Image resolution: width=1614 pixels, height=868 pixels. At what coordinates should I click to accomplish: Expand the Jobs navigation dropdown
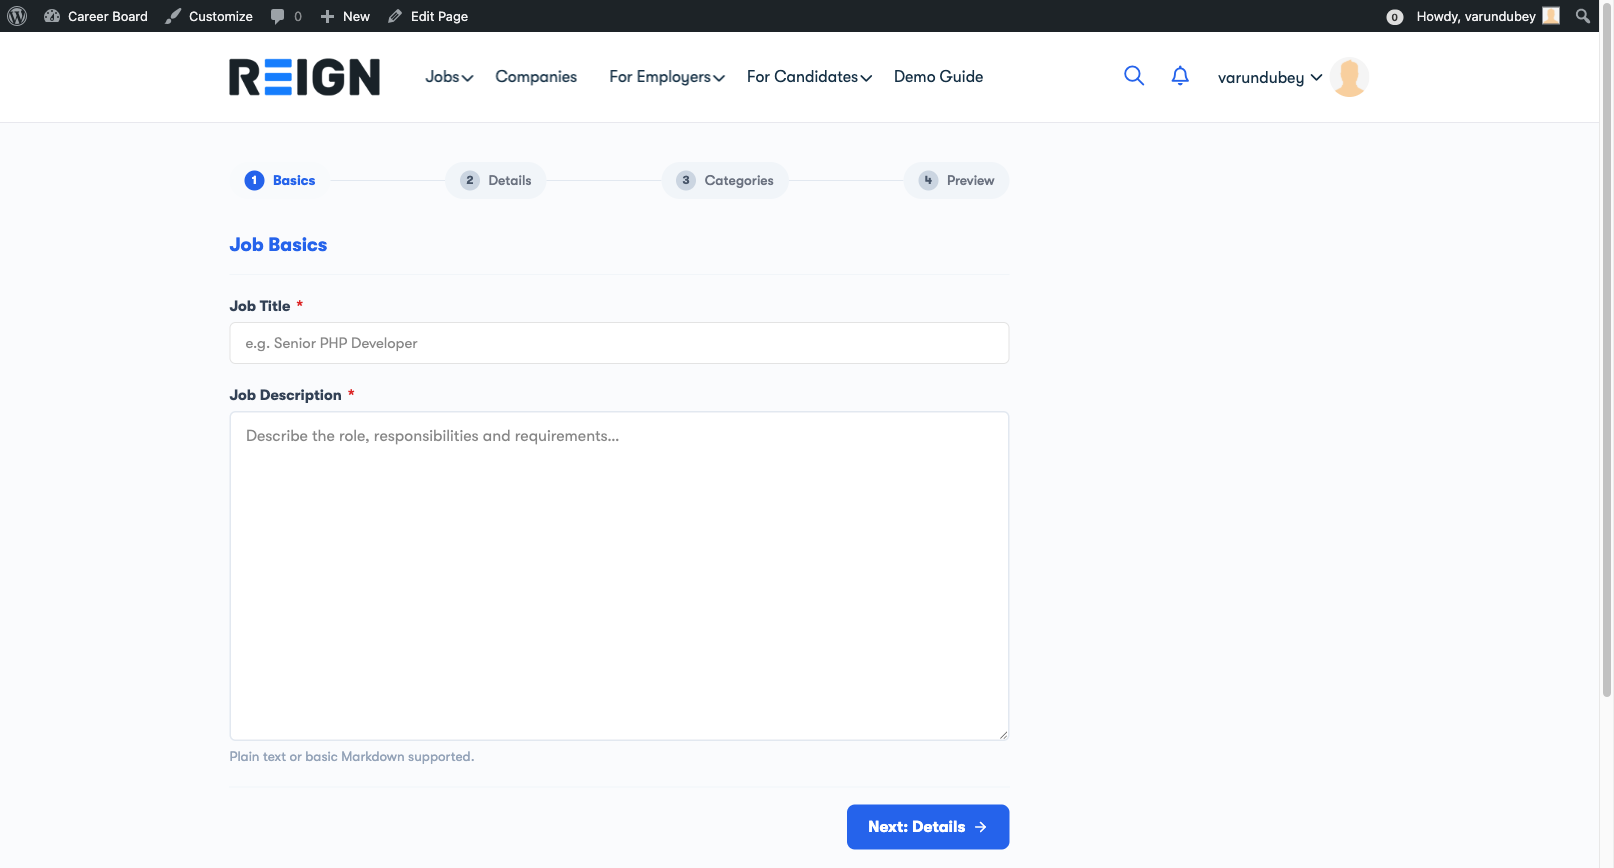(449, 77)
